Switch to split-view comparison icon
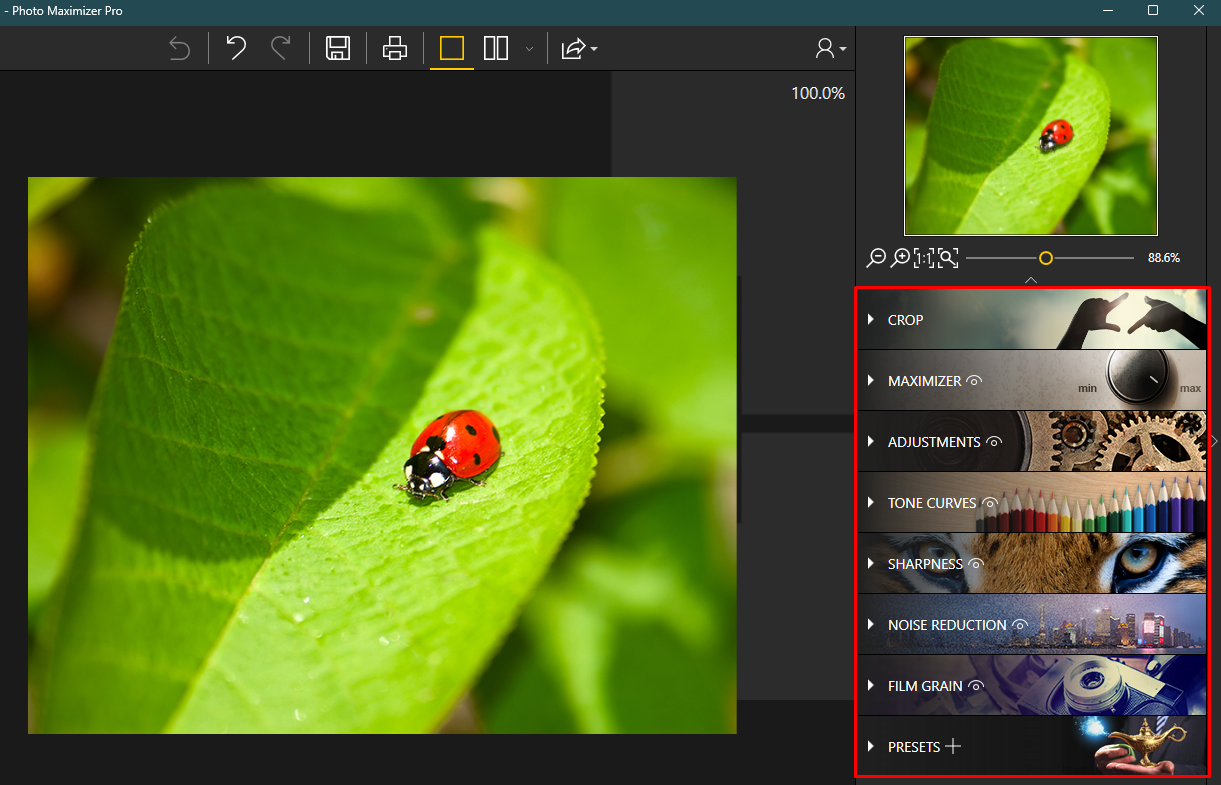This screenshot has height=785, width=1221. pos(495,47)
